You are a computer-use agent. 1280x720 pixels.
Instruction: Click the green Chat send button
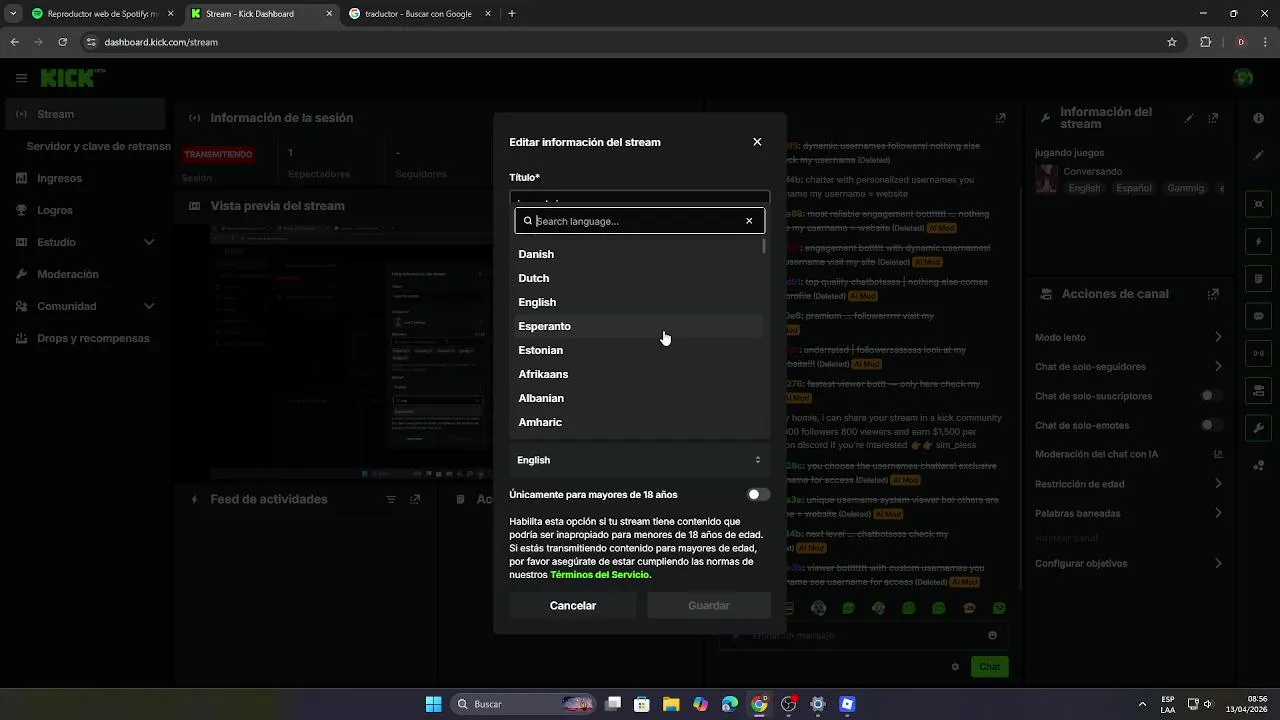click(x=989, y=666)
